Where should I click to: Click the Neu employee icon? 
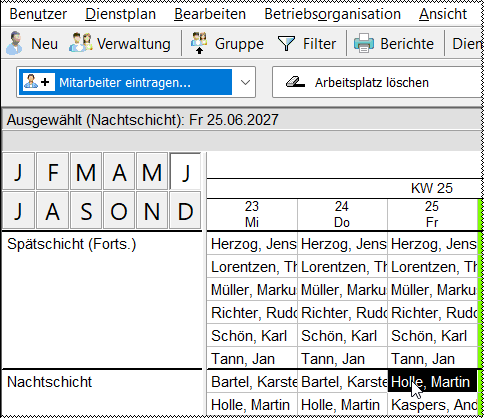click(14, 43)
